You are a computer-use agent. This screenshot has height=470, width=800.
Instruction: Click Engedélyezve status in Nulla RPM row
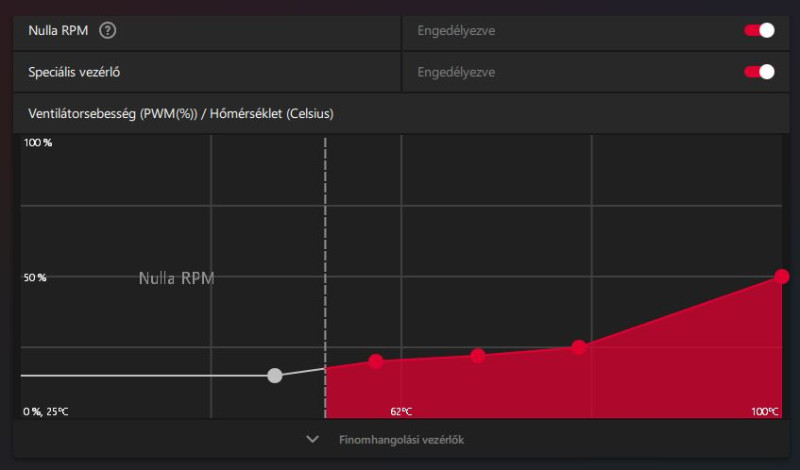click(456, 31)
